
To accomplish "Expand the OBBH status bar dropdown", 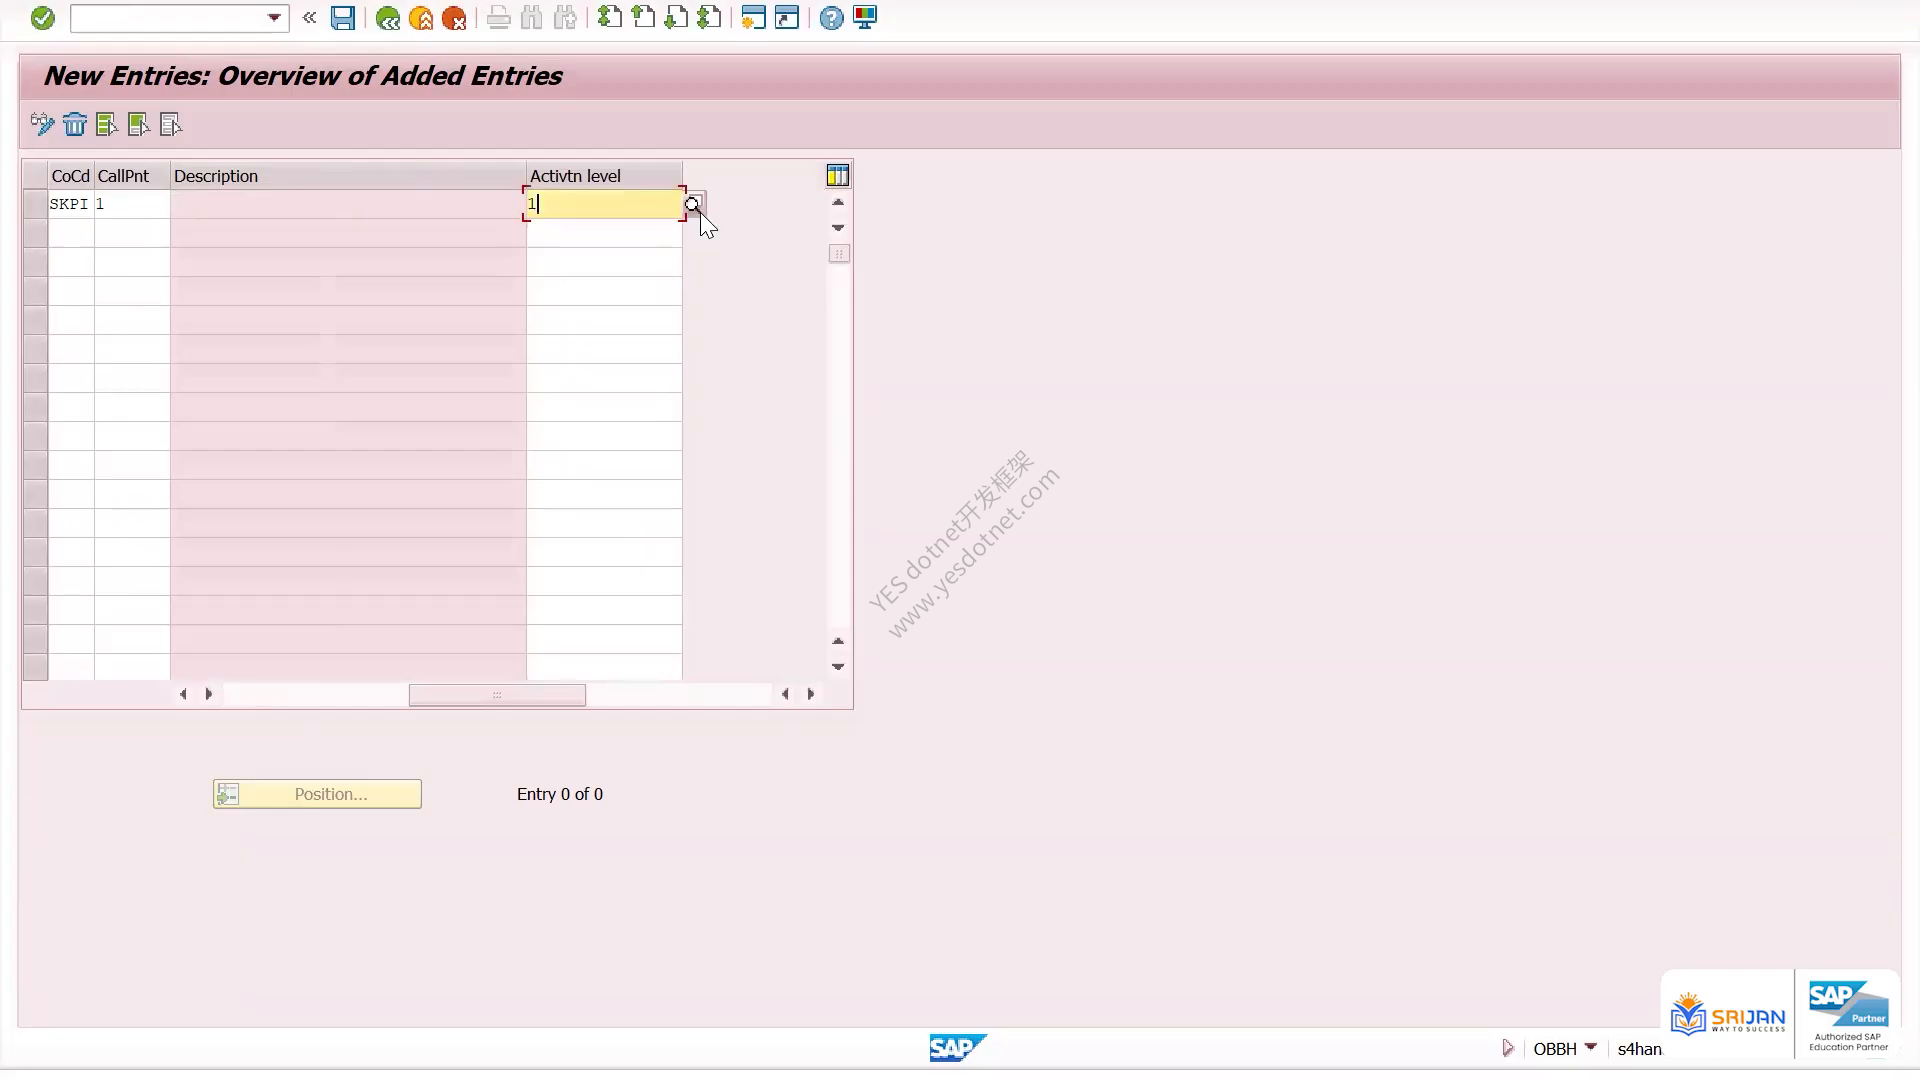I will pos(1590,1047).
